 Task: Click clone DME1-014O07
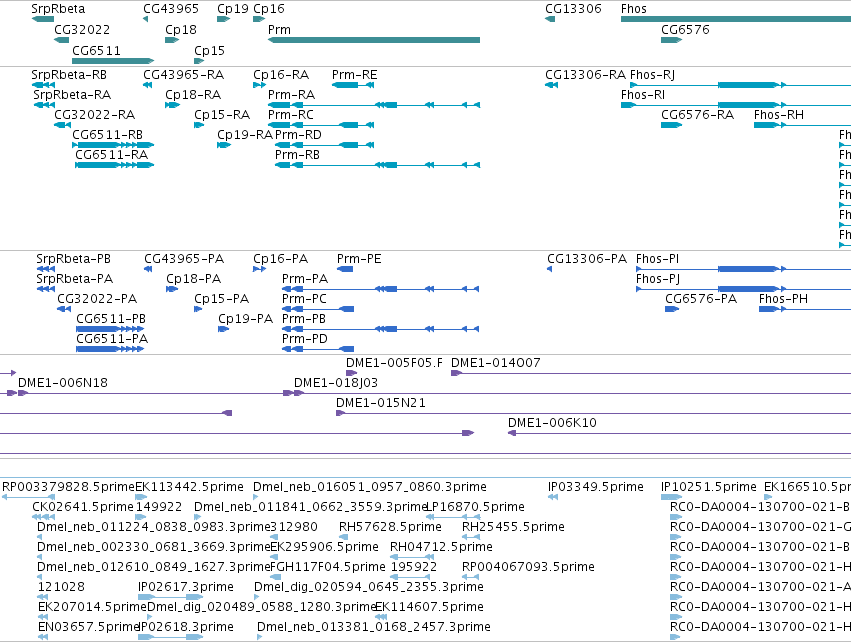tap(496, 363)
